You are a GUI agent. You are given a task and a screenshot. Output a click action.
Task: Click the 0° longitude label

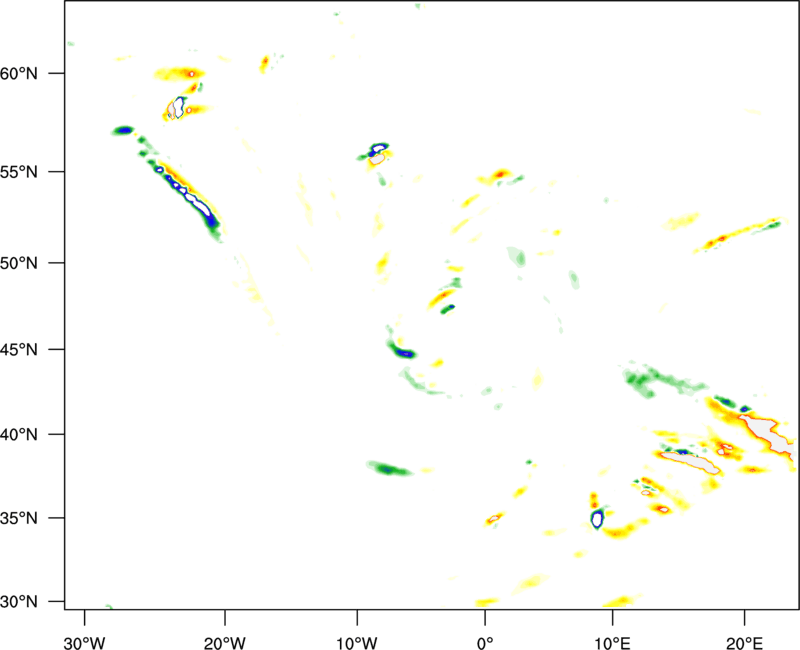click(x=485, y=643)
